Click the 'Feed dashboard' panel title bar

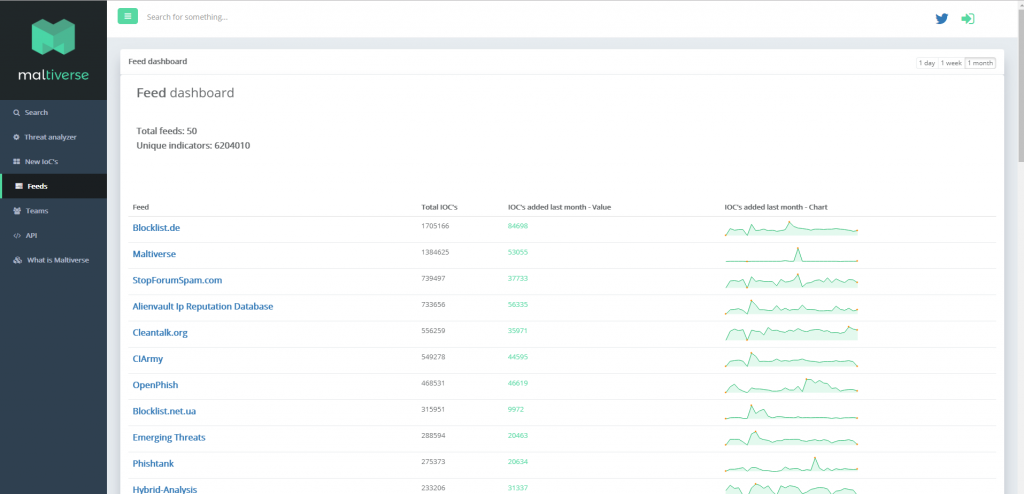pyautogui.click(x=562, y=62)
